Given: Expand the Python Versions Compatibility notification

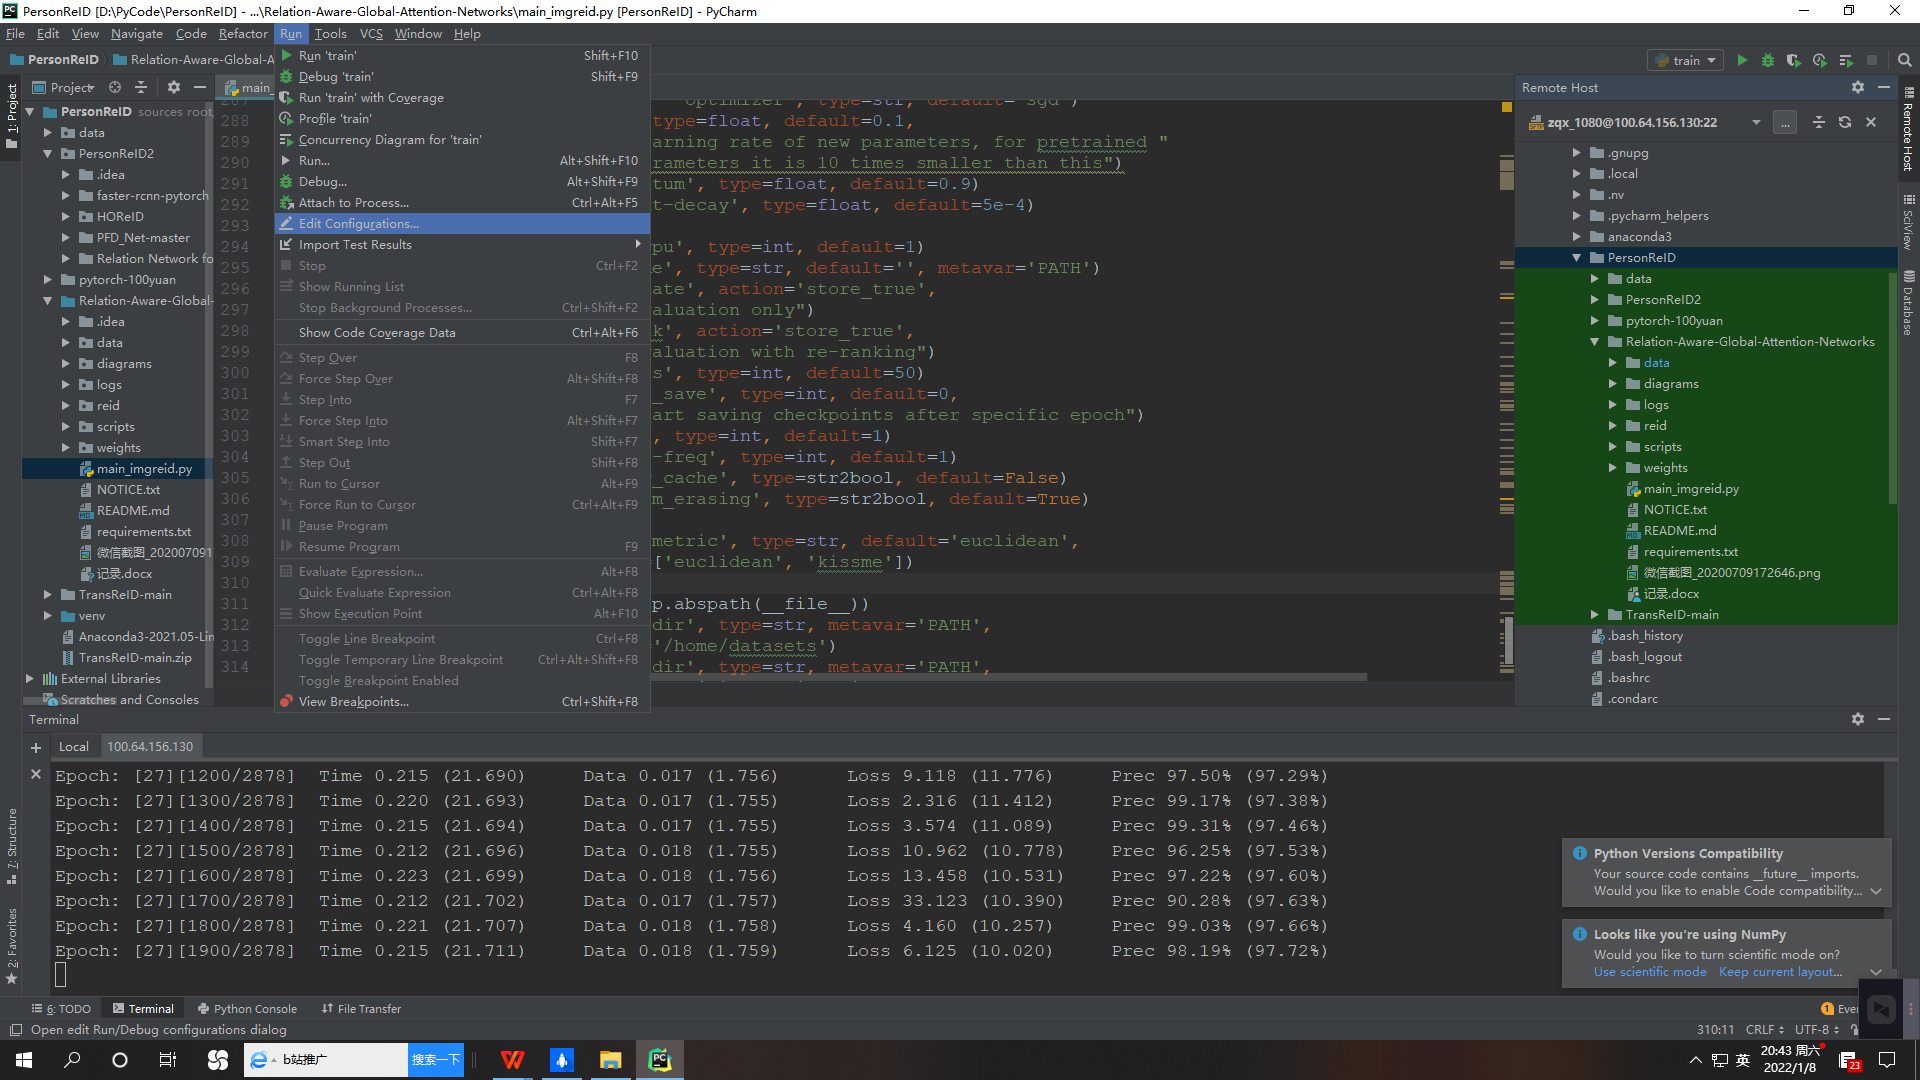Looking at the screenshot, I should click(x=1876, y=891).
